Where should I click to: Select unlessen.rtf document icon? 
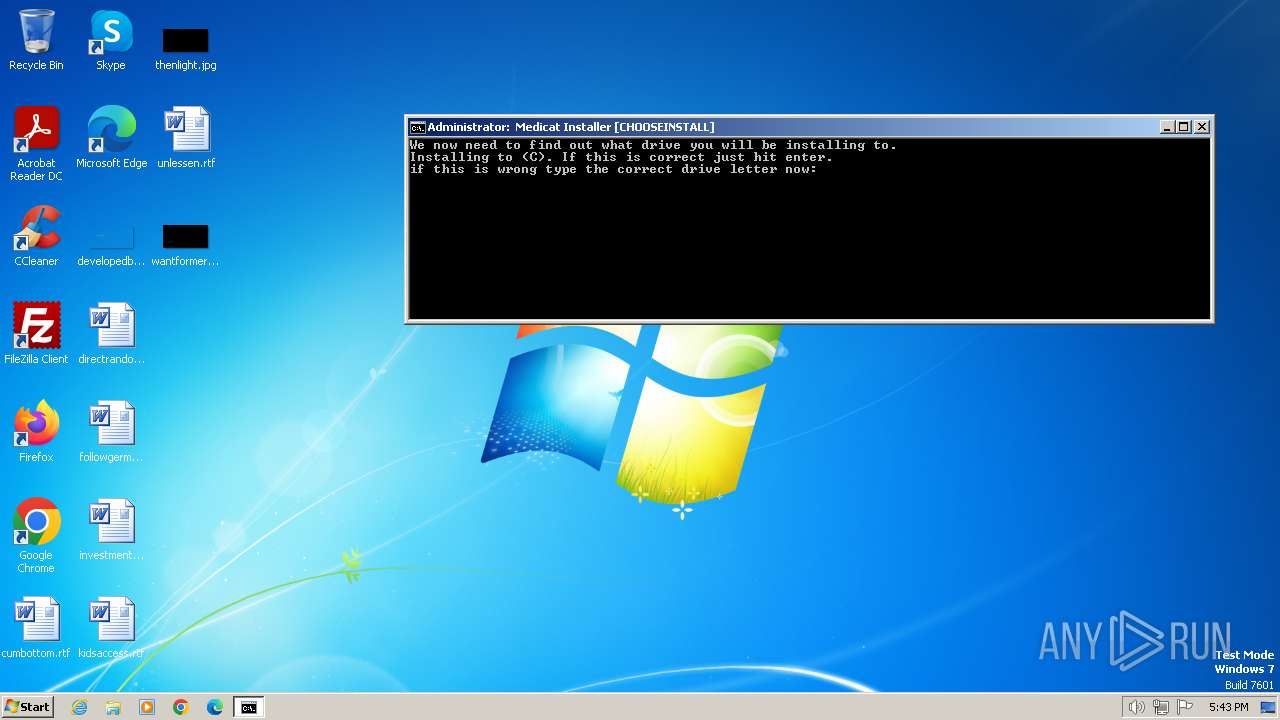(186, 138)
